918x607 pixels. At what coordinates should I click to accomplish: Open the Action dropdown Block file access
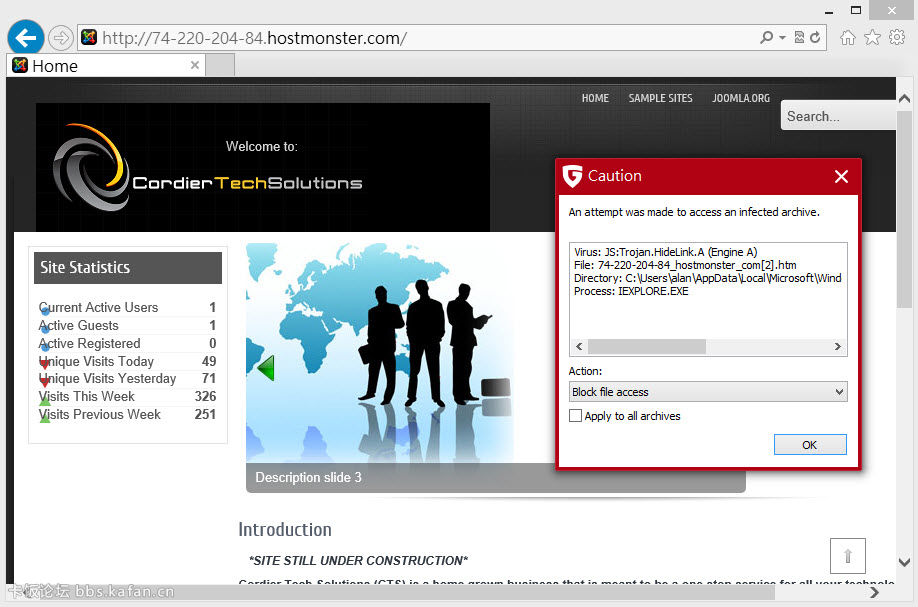tap(708, 392)
